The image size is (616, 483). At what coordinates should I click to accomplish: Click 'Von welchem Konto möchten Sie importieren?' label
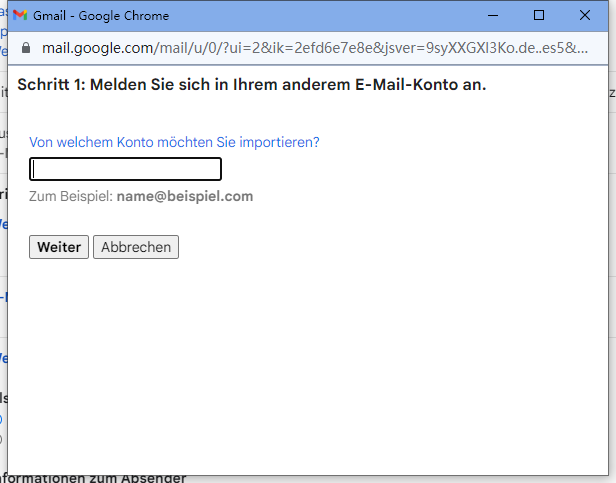point(174,142)
